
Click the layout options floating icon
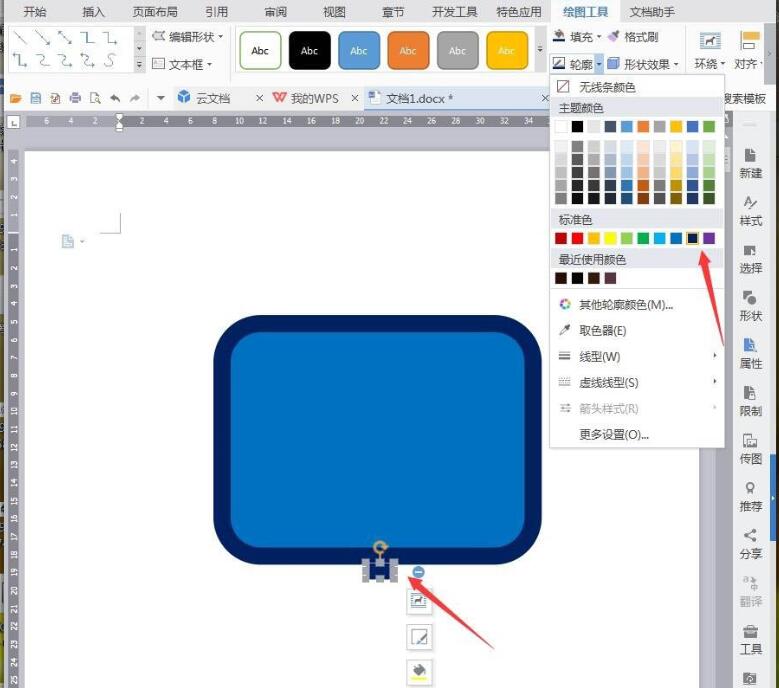coord(419,601)
